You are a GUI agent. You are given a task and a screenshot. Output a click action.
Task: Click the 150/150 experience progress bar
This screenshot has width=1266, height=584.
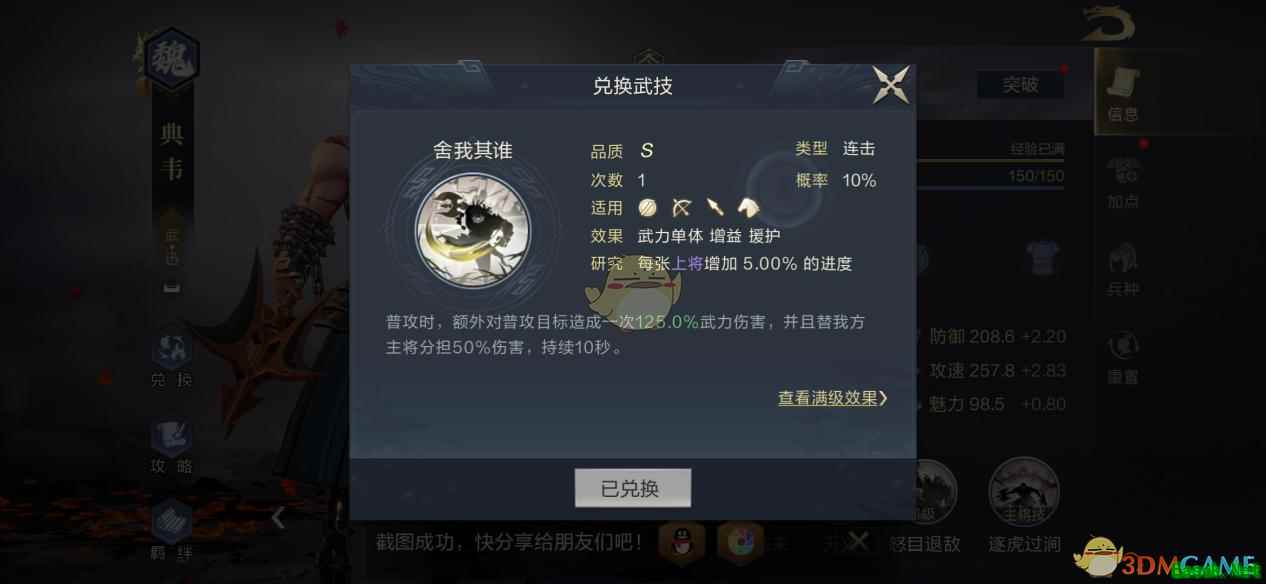point(988,176)
